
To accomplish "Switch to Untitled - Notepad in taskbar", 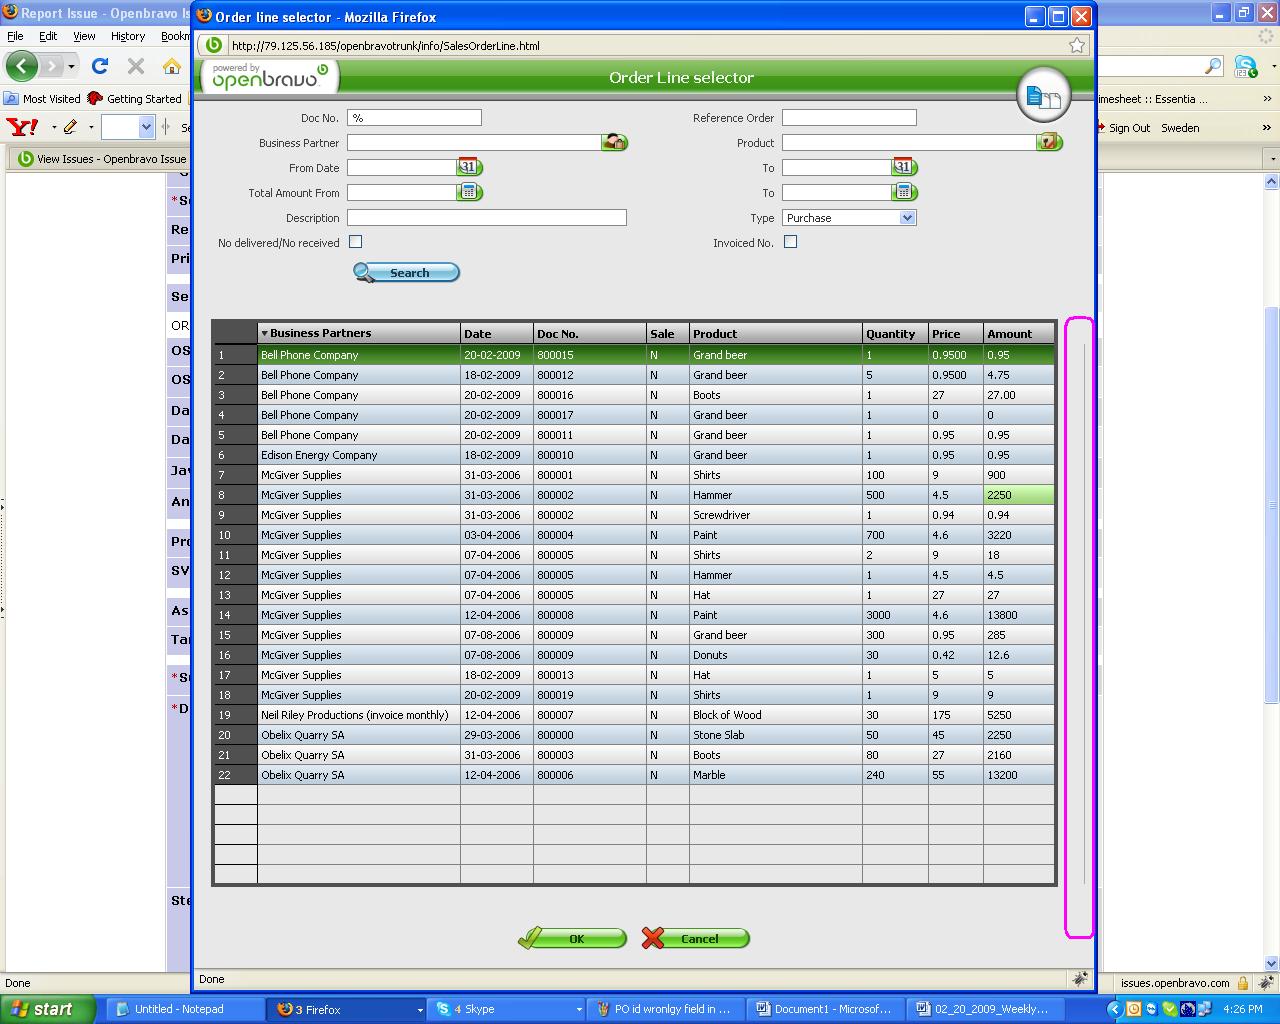I will pos(180,1009).
